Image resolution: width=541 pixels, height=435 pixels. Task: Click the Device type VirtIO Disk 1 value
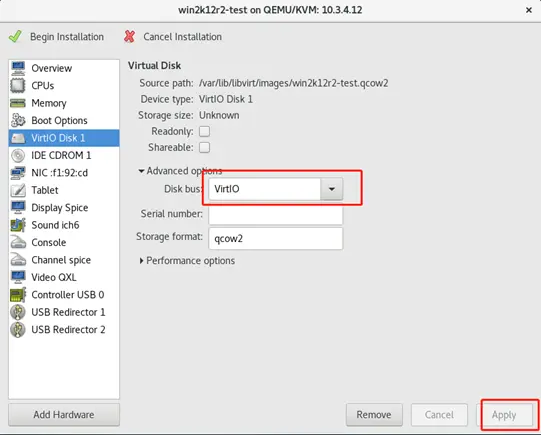coord(226,99)
